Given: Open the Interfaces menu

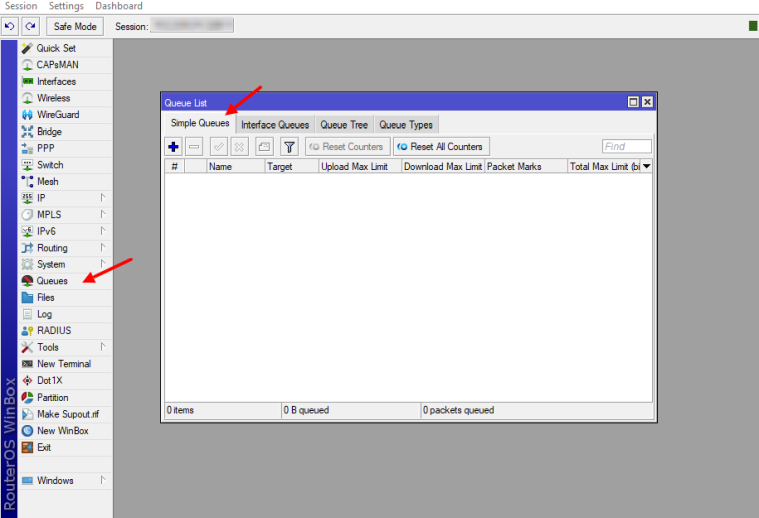Looking at the screenshot, I should [65, 81].
